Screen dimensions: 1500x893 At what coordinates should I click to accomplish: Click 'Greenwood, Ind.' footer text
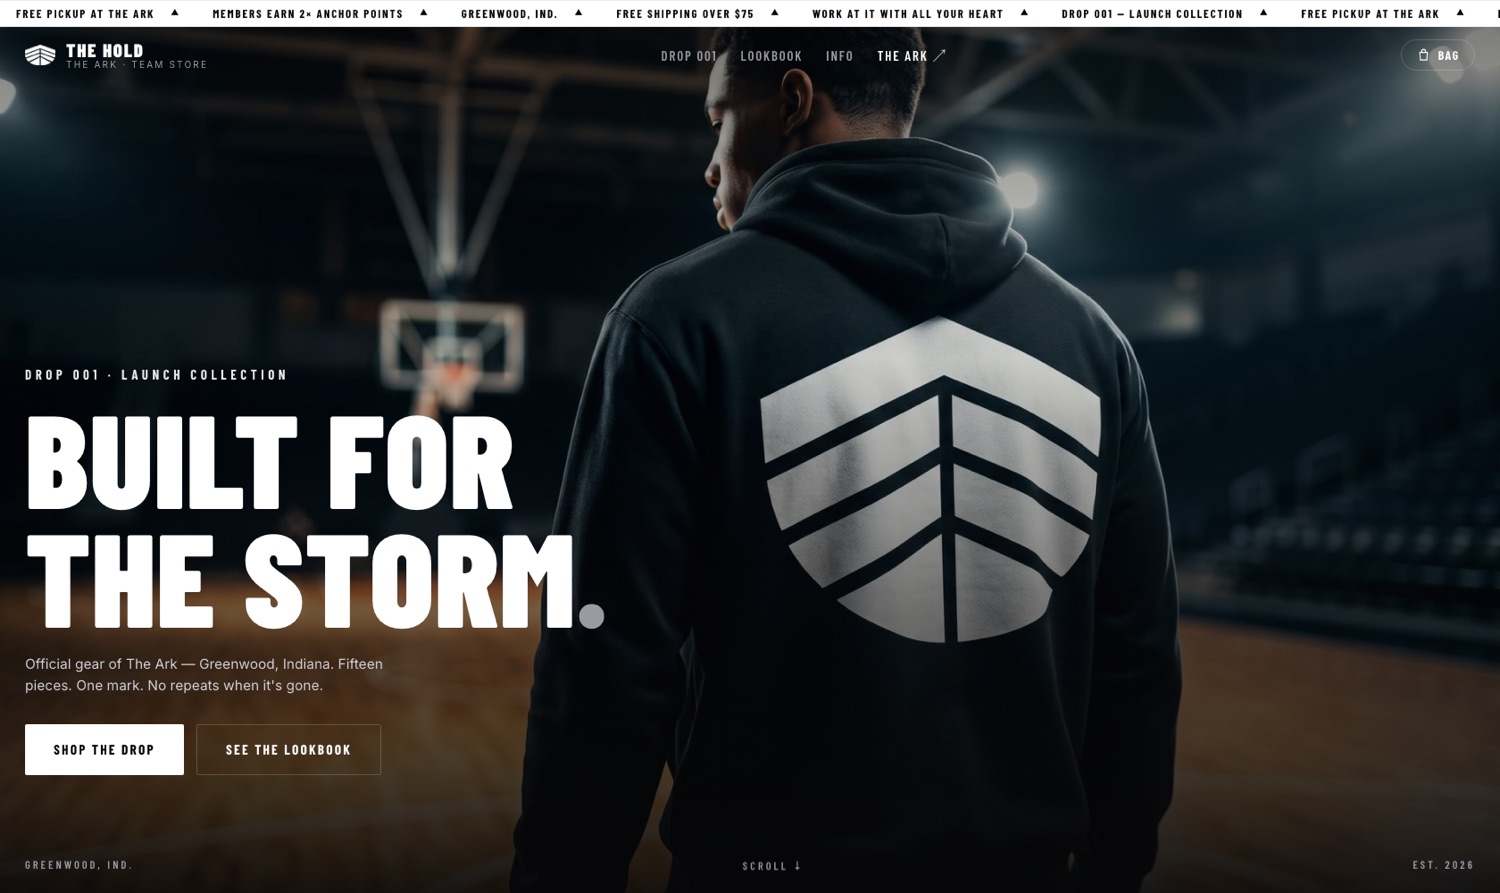coord(79,865)
